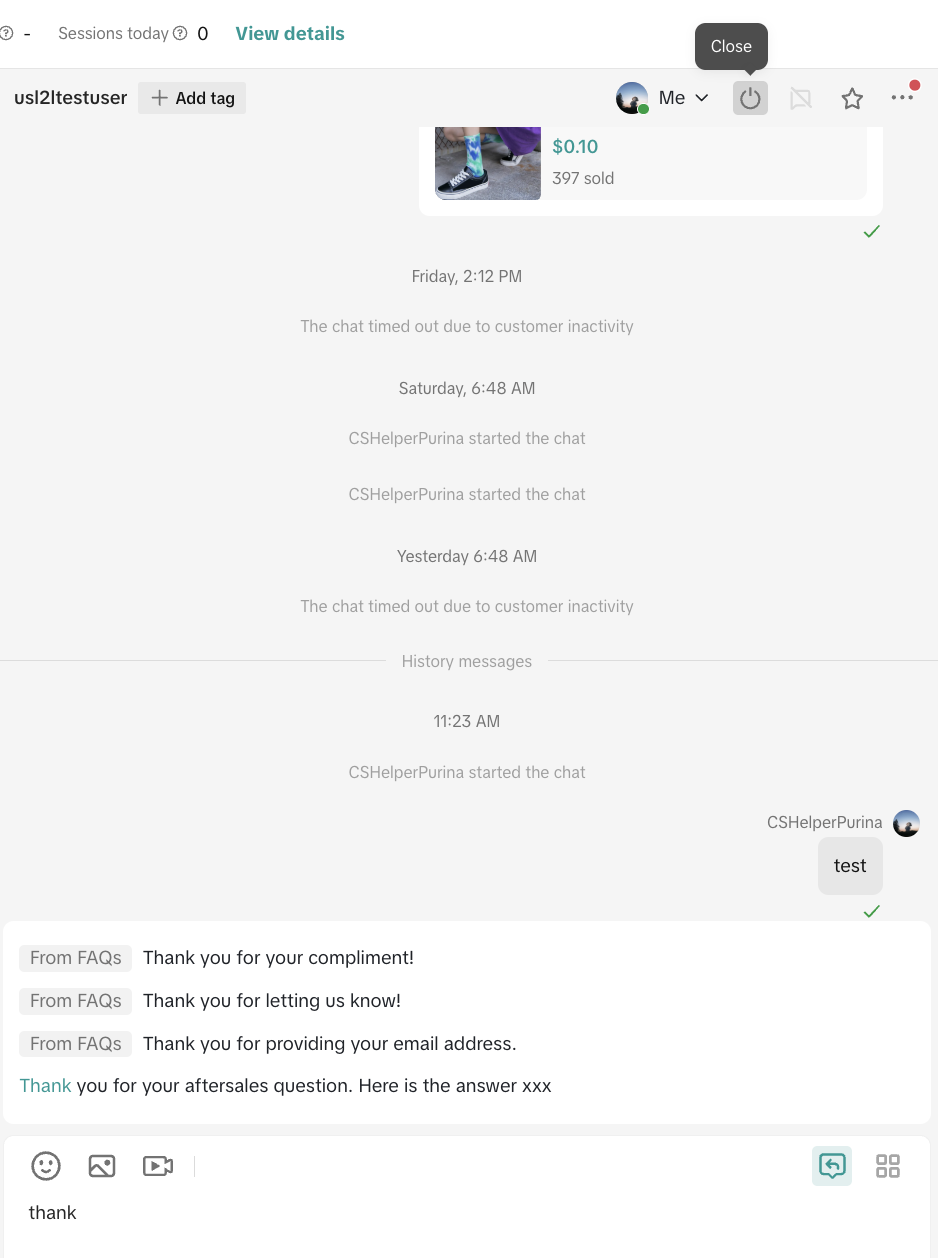Click the Sessions today help icon
Screen dimensions: 938x1258
pos(180,33)
